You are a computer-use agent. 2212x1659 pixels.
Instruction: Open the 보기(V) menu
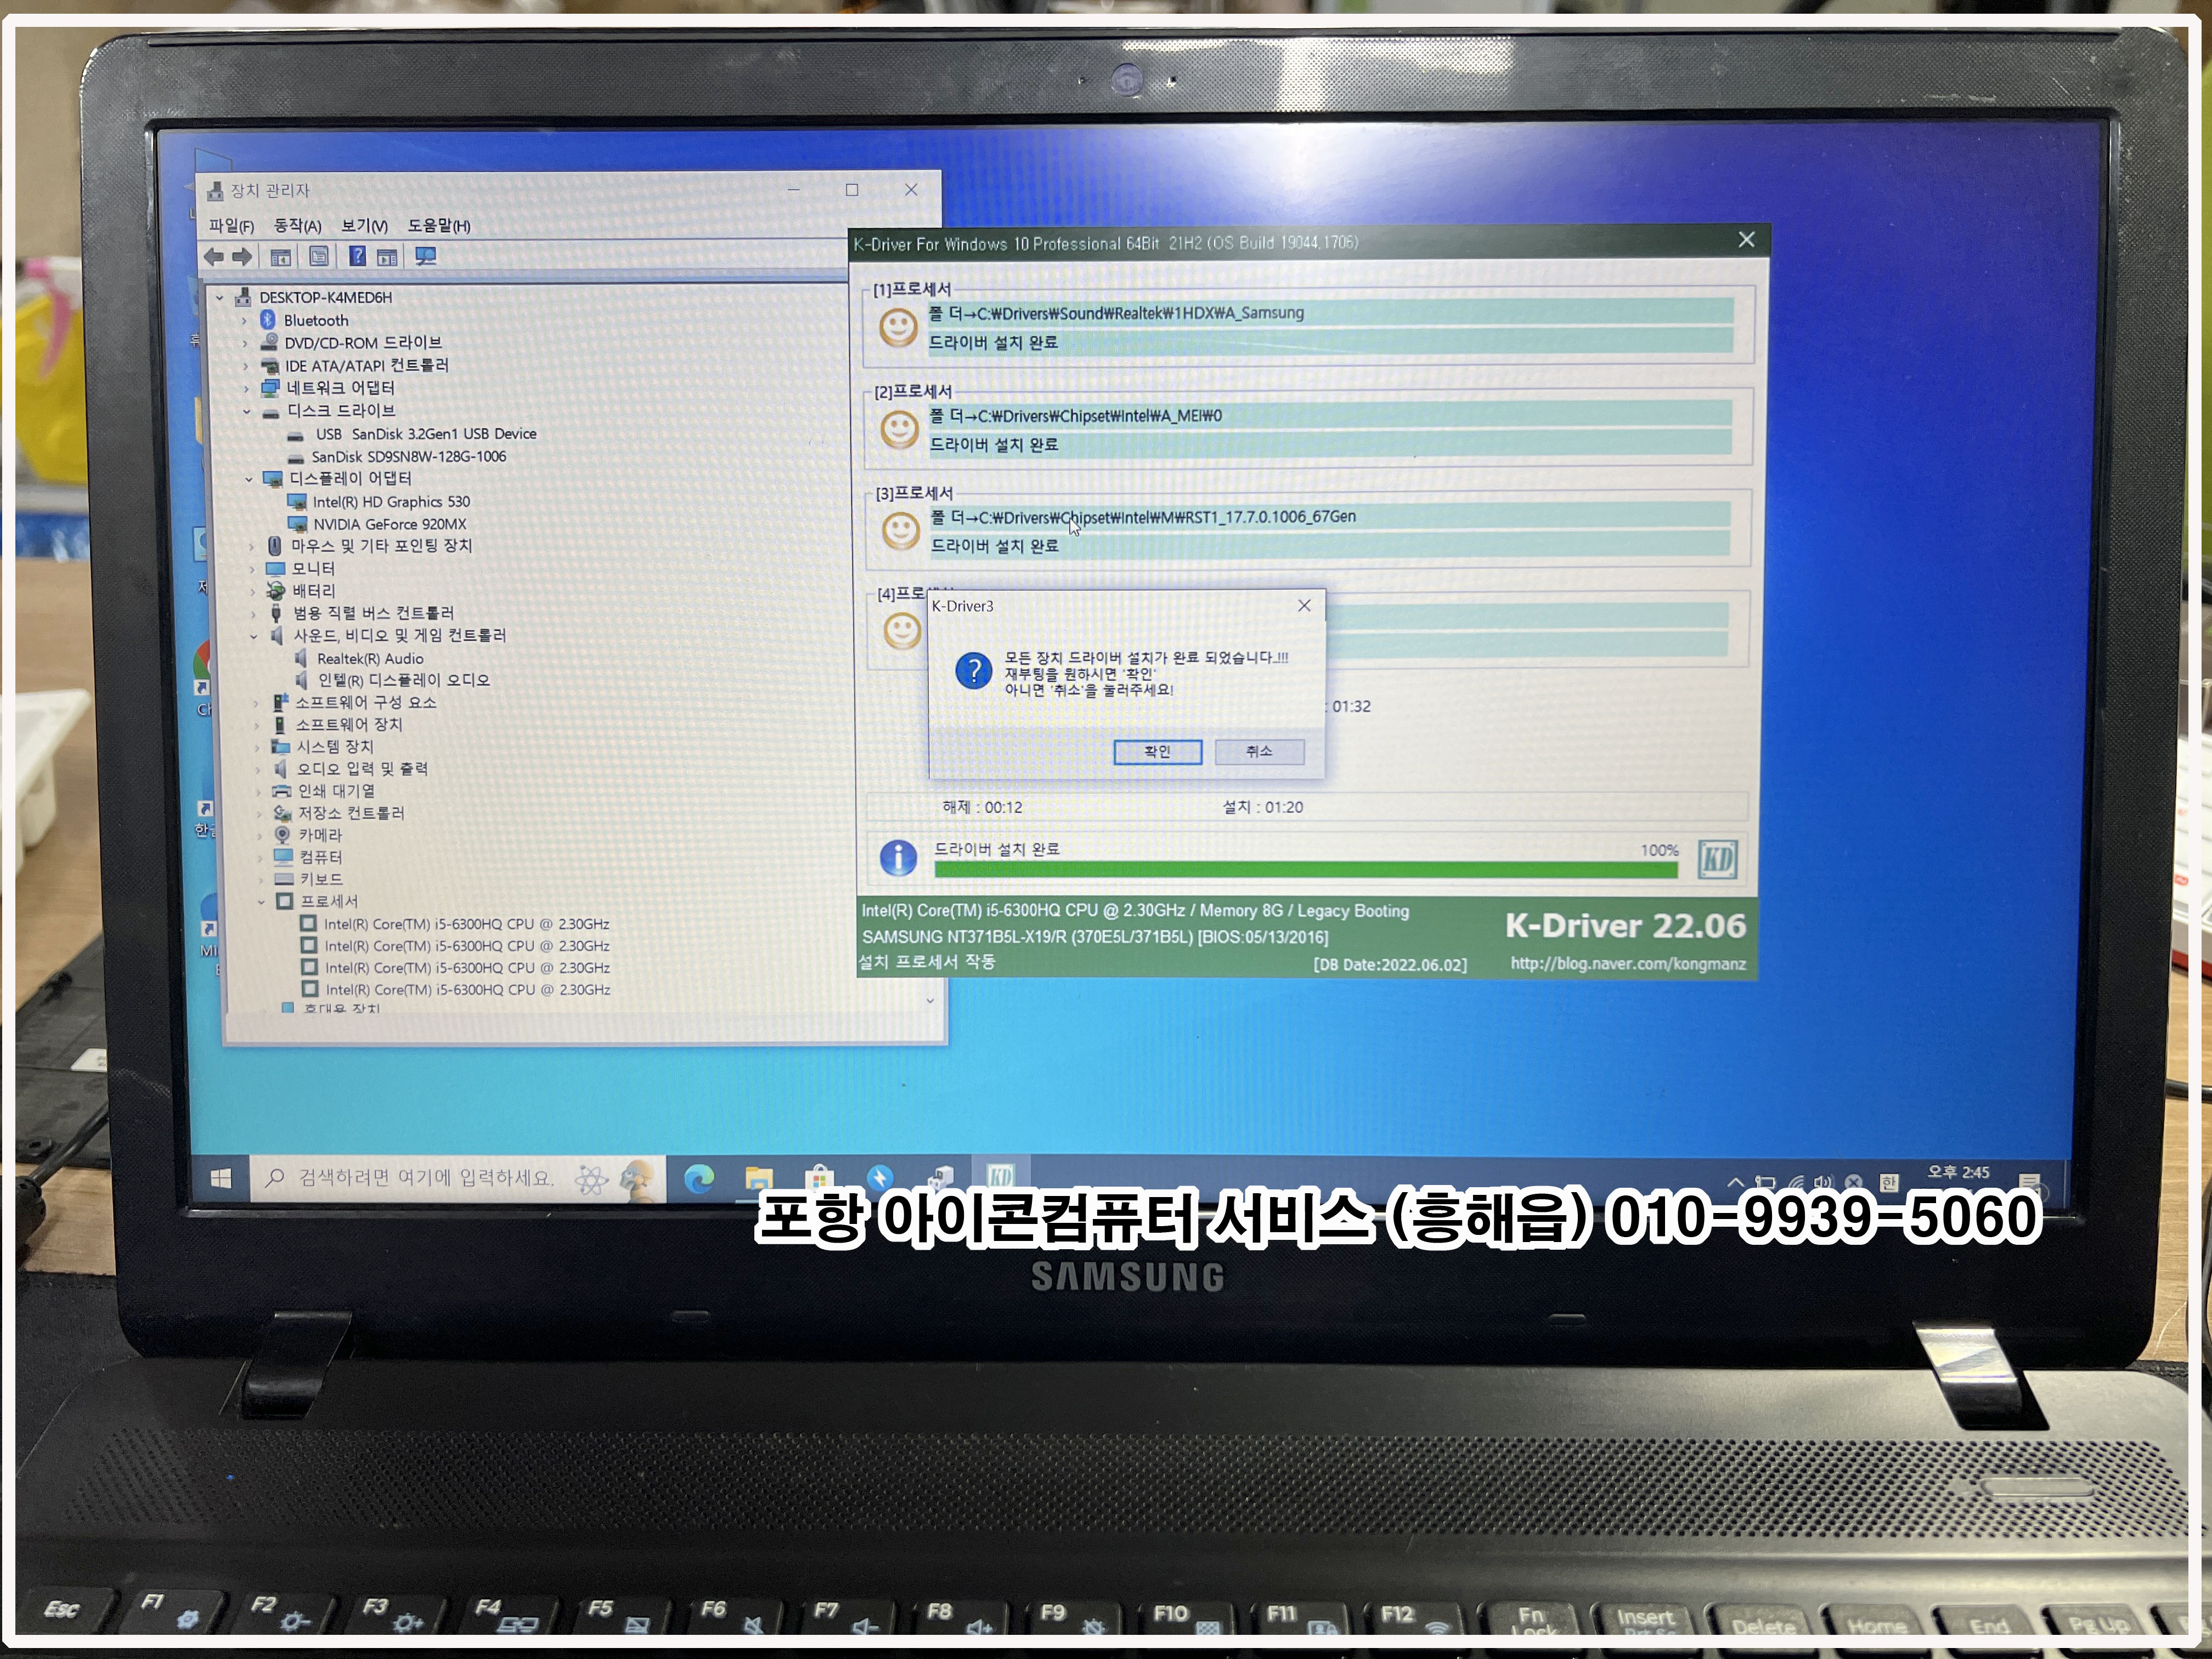[x=363, y=226]
